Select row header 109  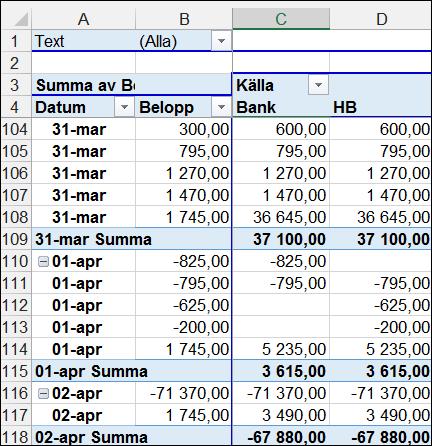tap(16, 239)
